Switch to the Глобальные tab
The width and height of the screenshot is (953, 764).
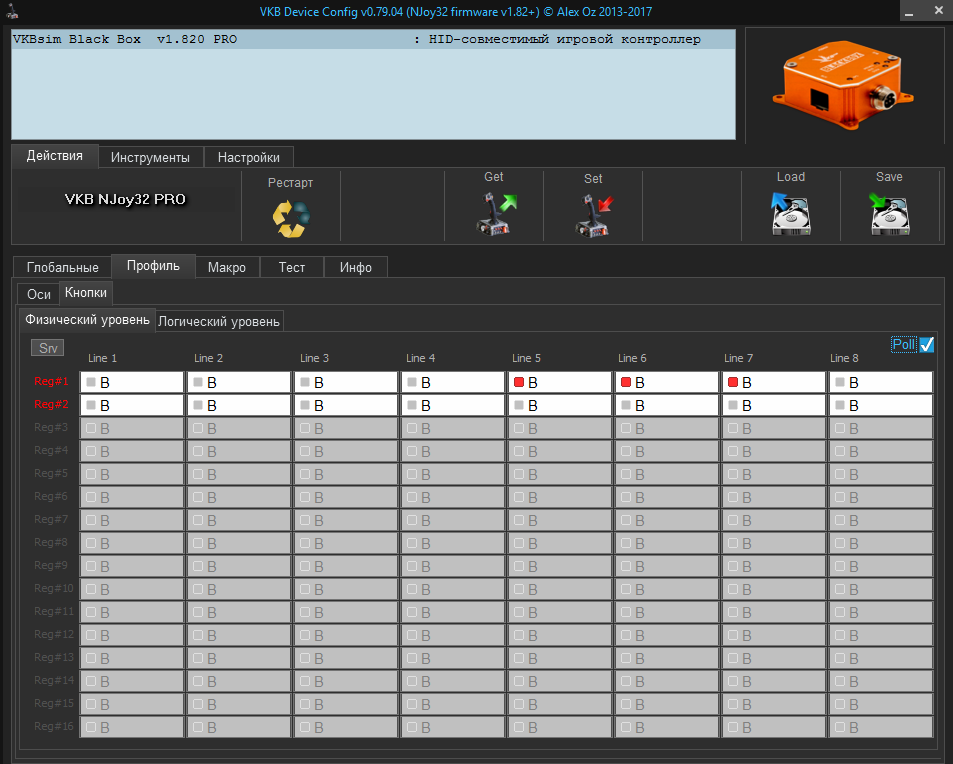point(63,267)
